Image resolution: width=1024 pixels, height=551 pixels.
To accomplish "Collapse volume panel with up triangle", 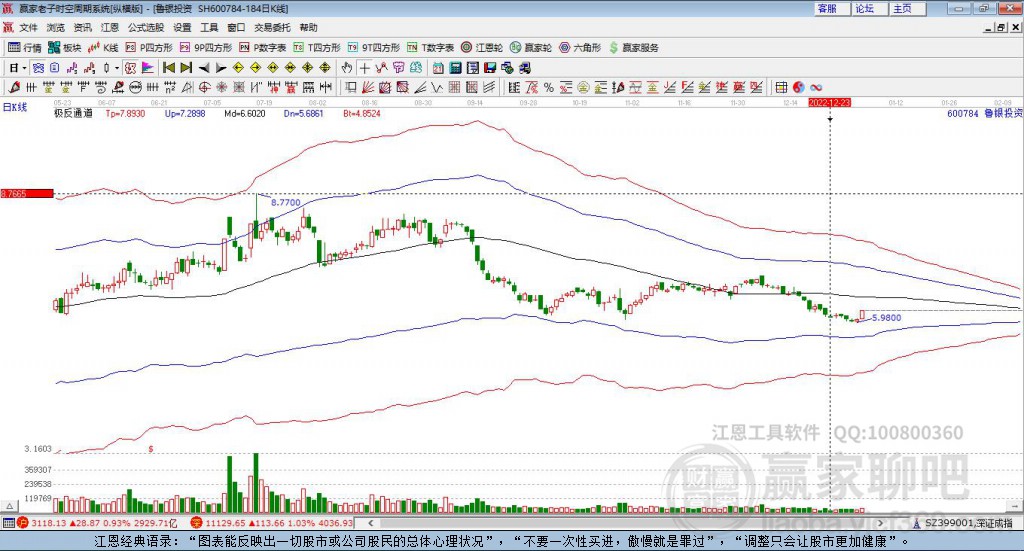I will (9, 506).
